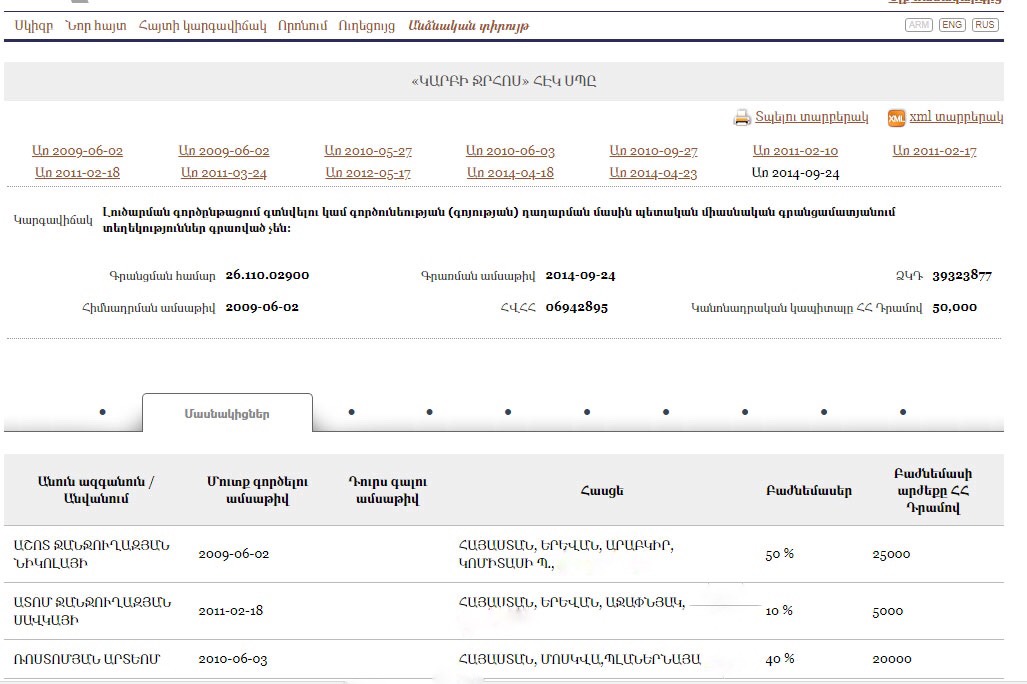Click the printer icon for print version

click(x=741, y=117)
